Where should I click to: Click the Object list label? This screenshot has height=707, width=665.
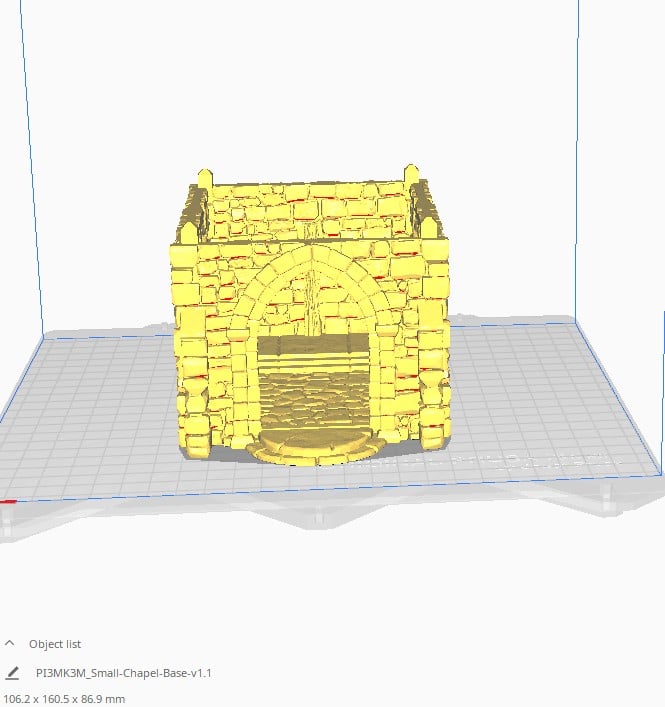point(56,644)
